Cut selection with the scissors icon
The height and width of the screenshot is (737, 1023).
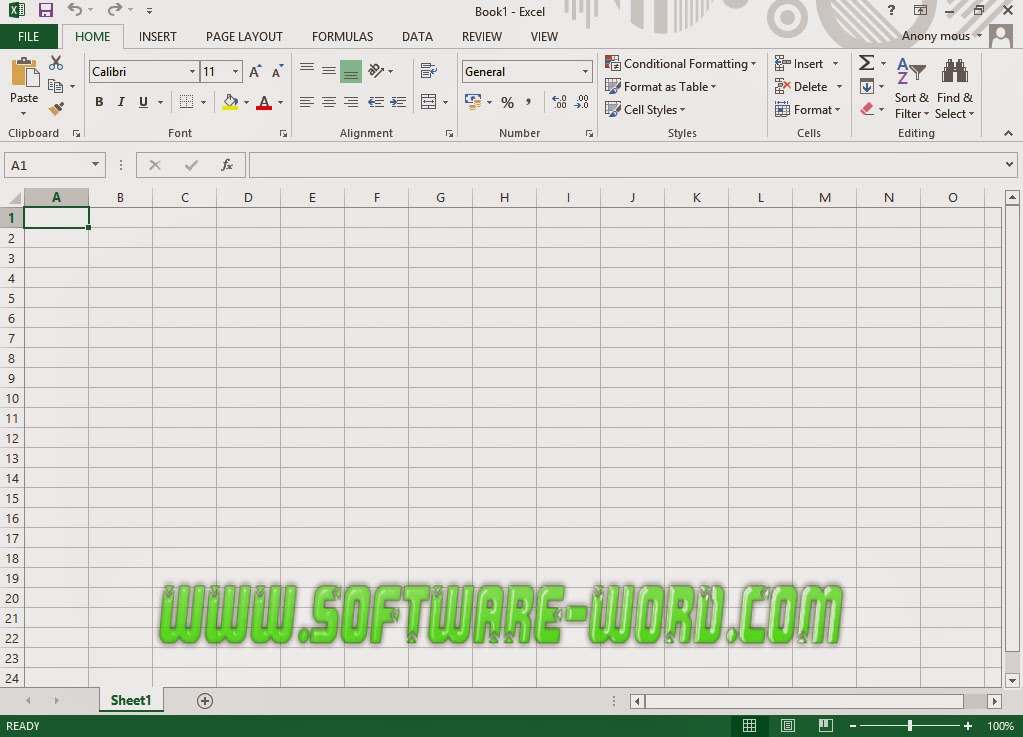[x=56, y=63]
